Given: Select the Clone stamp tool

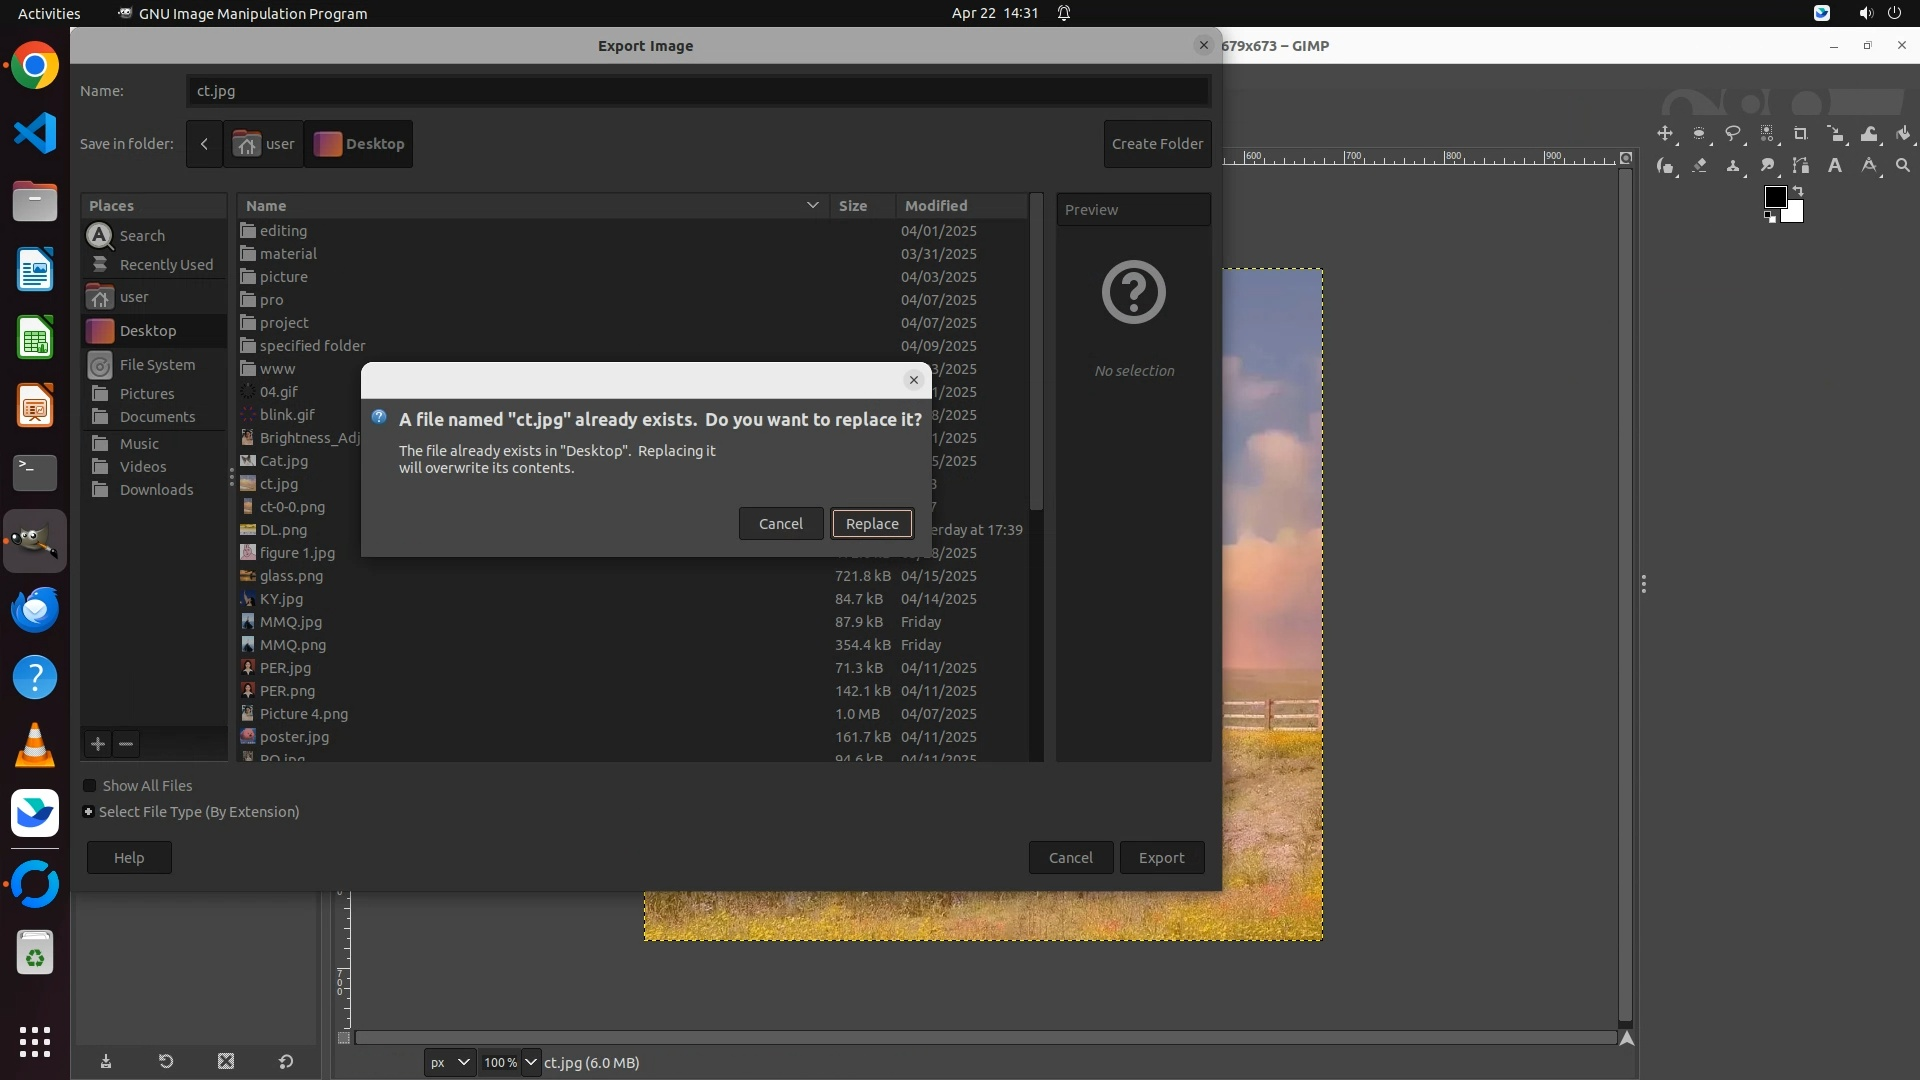Looking at the screenshot, I should [1733, 166].
